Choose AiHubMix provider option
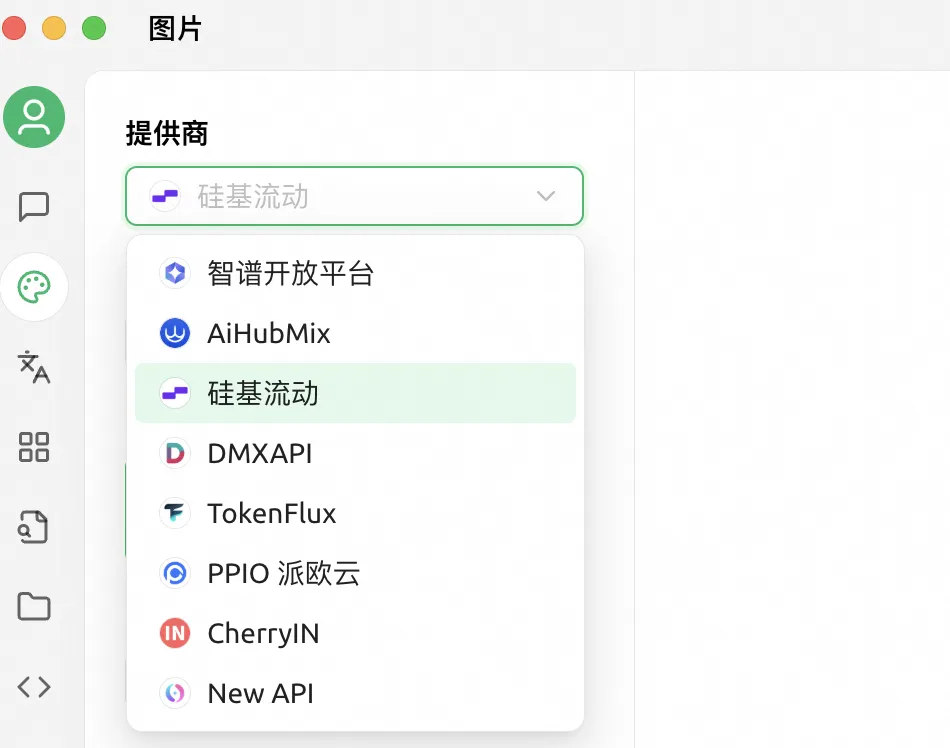Viewport: 950px width, 748px height. tap(268, 333)
